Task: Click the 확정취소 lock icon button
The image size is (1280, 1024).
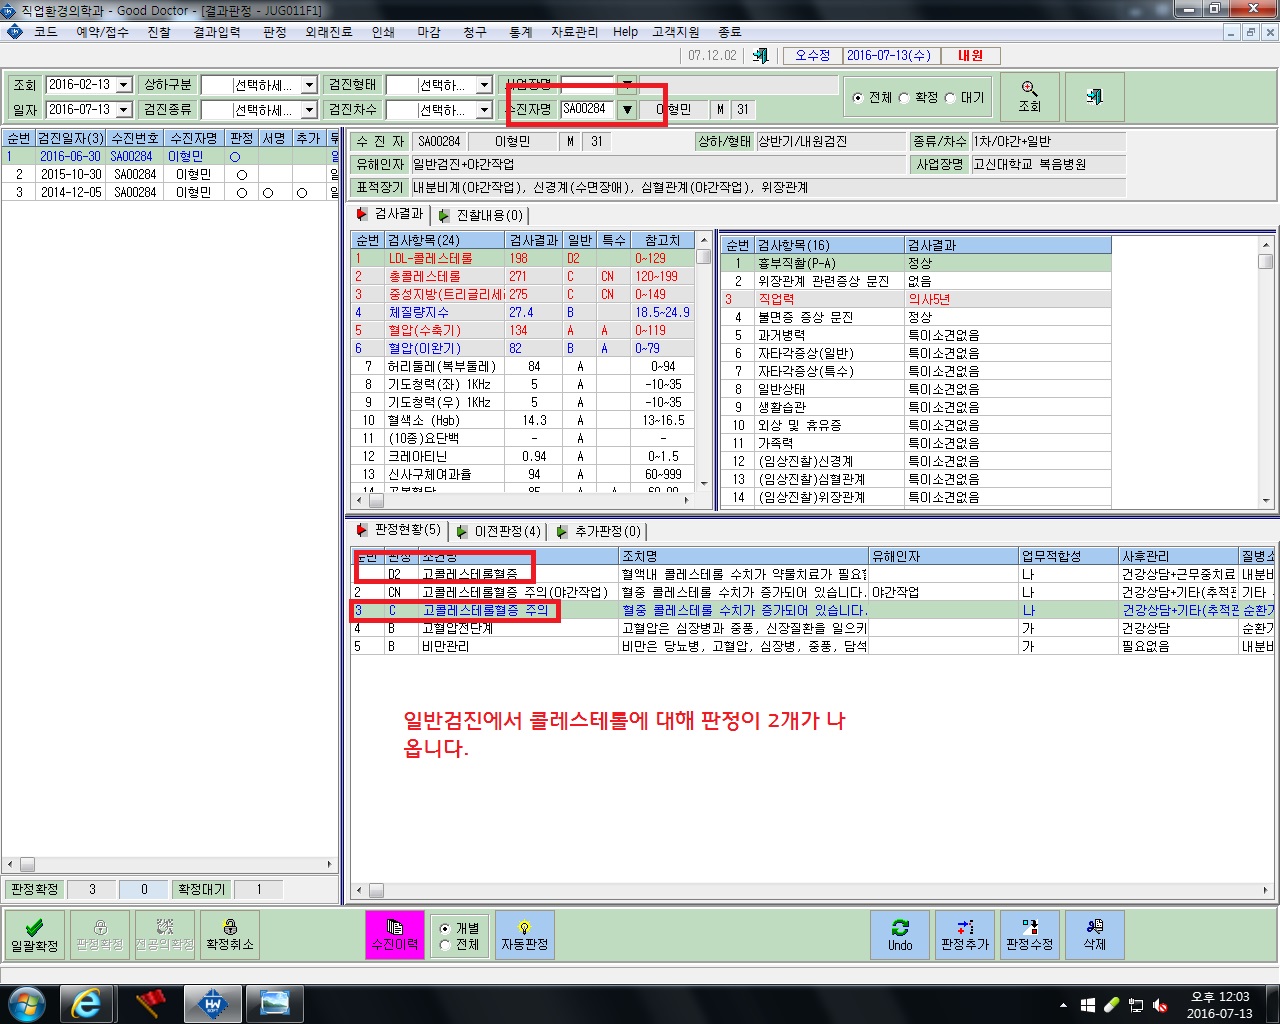Action: [230, 935]
